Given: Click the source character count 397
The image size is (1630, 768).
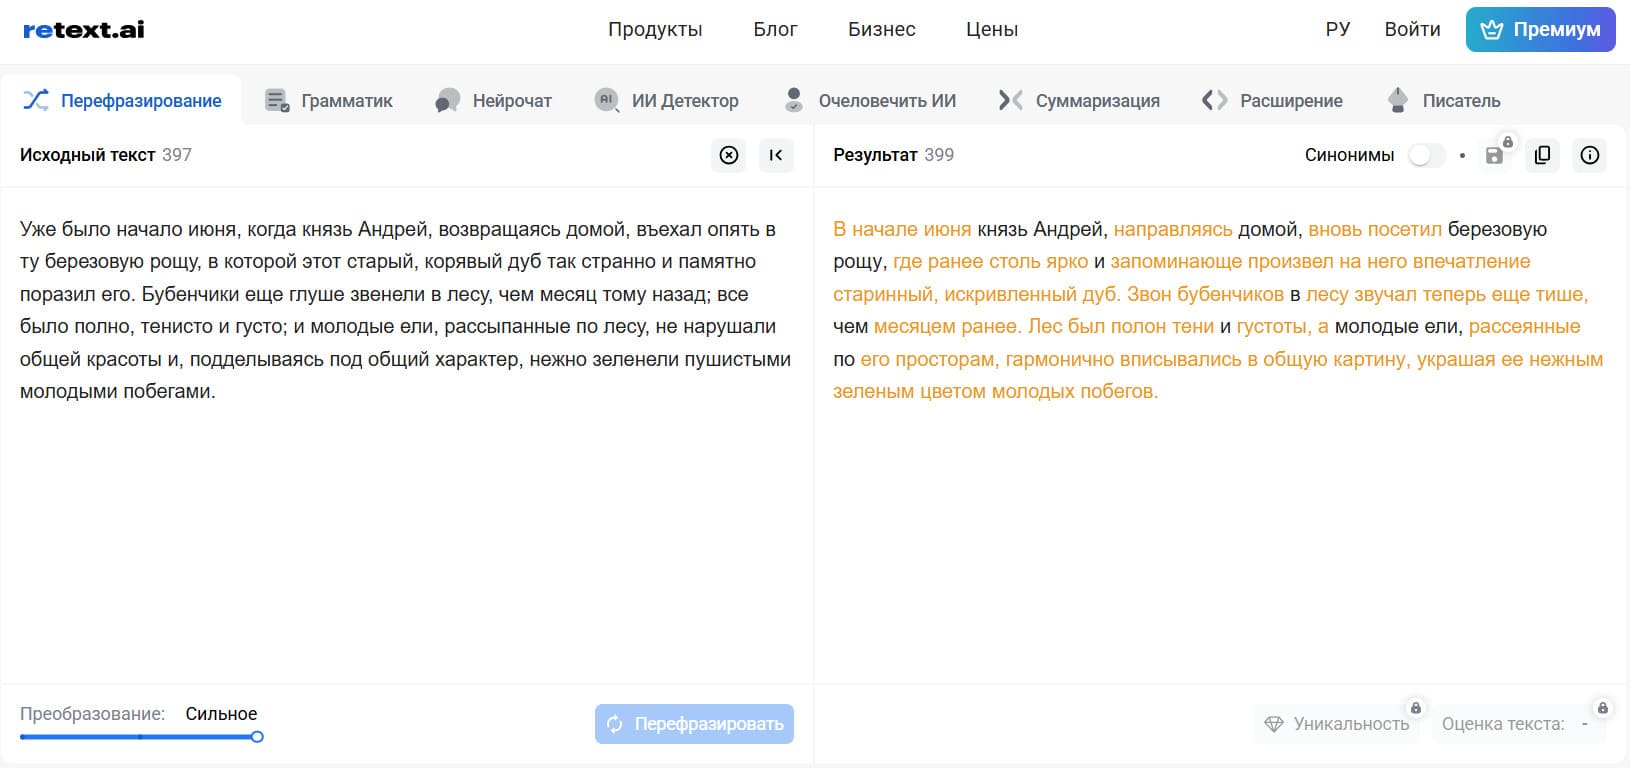Looking at the screenshot, I should pyautogui.click(x=177, y=155).
